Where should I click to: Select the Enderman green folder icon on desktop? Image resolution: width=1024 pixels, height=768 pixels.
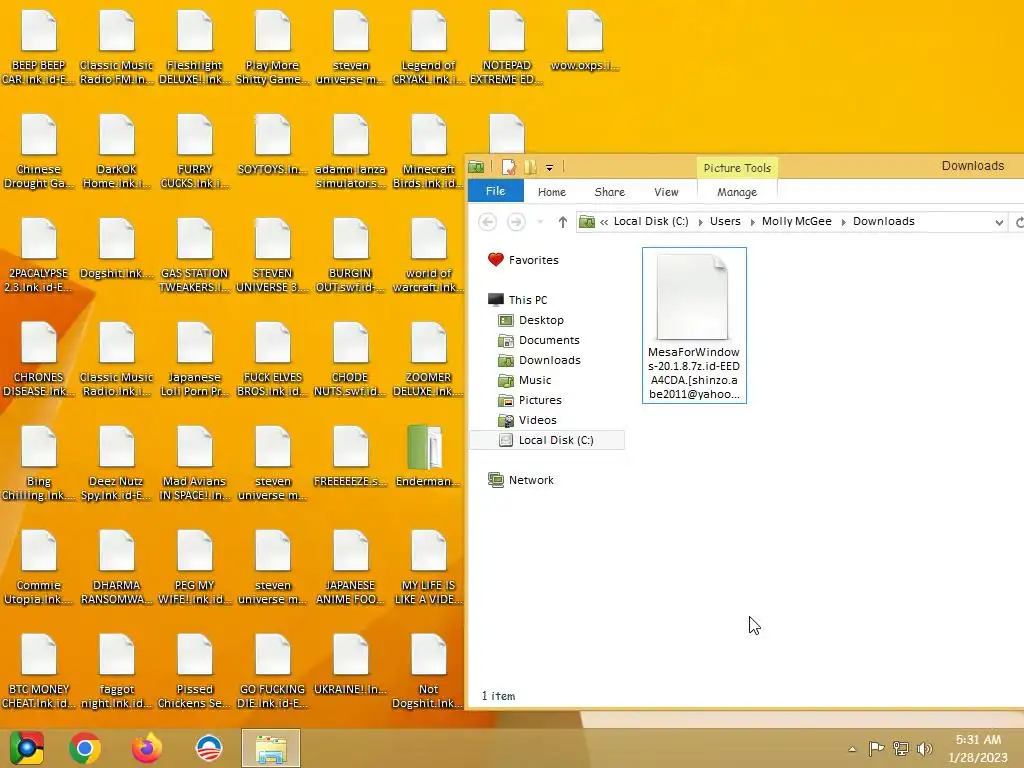click(428, 456)
